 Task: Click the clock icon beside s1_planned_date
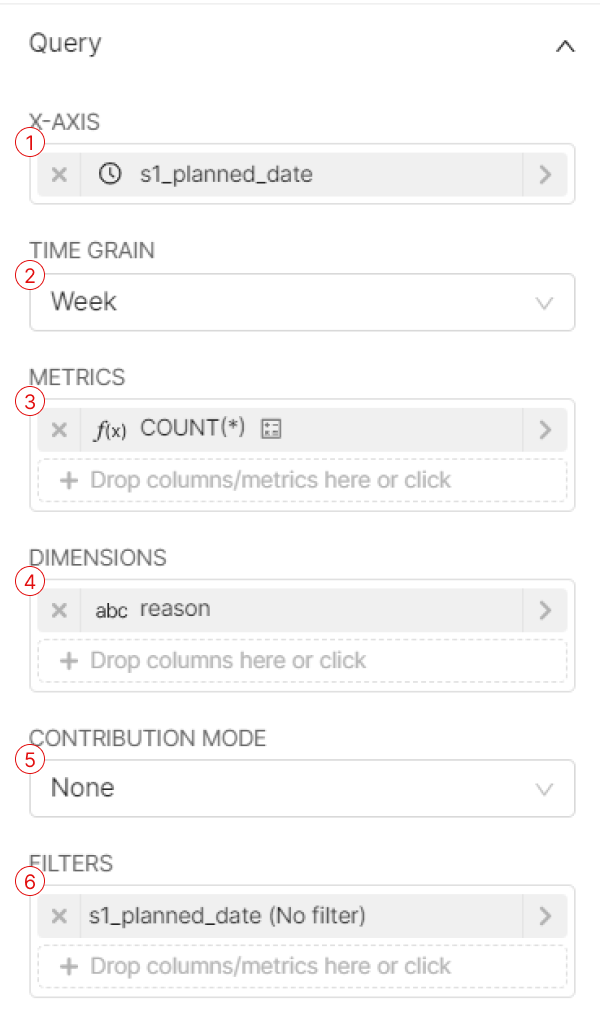tap(110, 174)
